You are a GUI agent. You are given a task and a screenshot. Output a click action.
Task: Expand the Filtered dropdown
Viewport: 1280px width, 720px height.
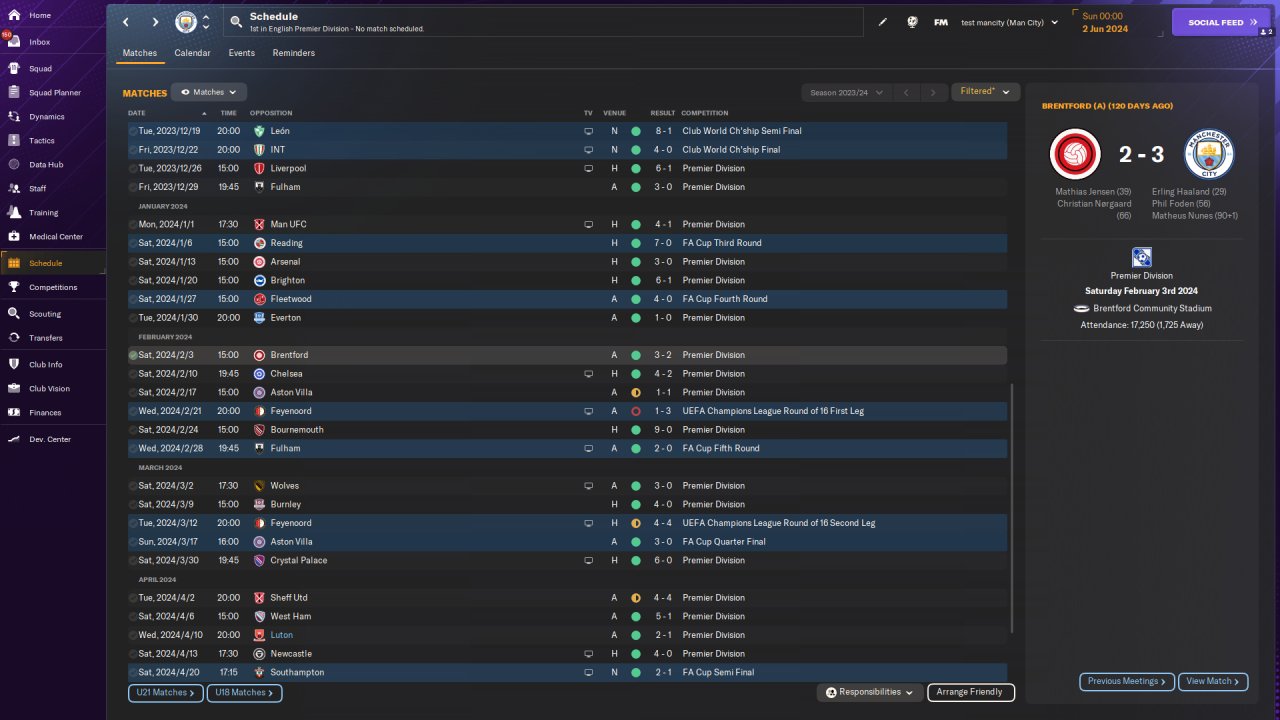coord(985,92)
